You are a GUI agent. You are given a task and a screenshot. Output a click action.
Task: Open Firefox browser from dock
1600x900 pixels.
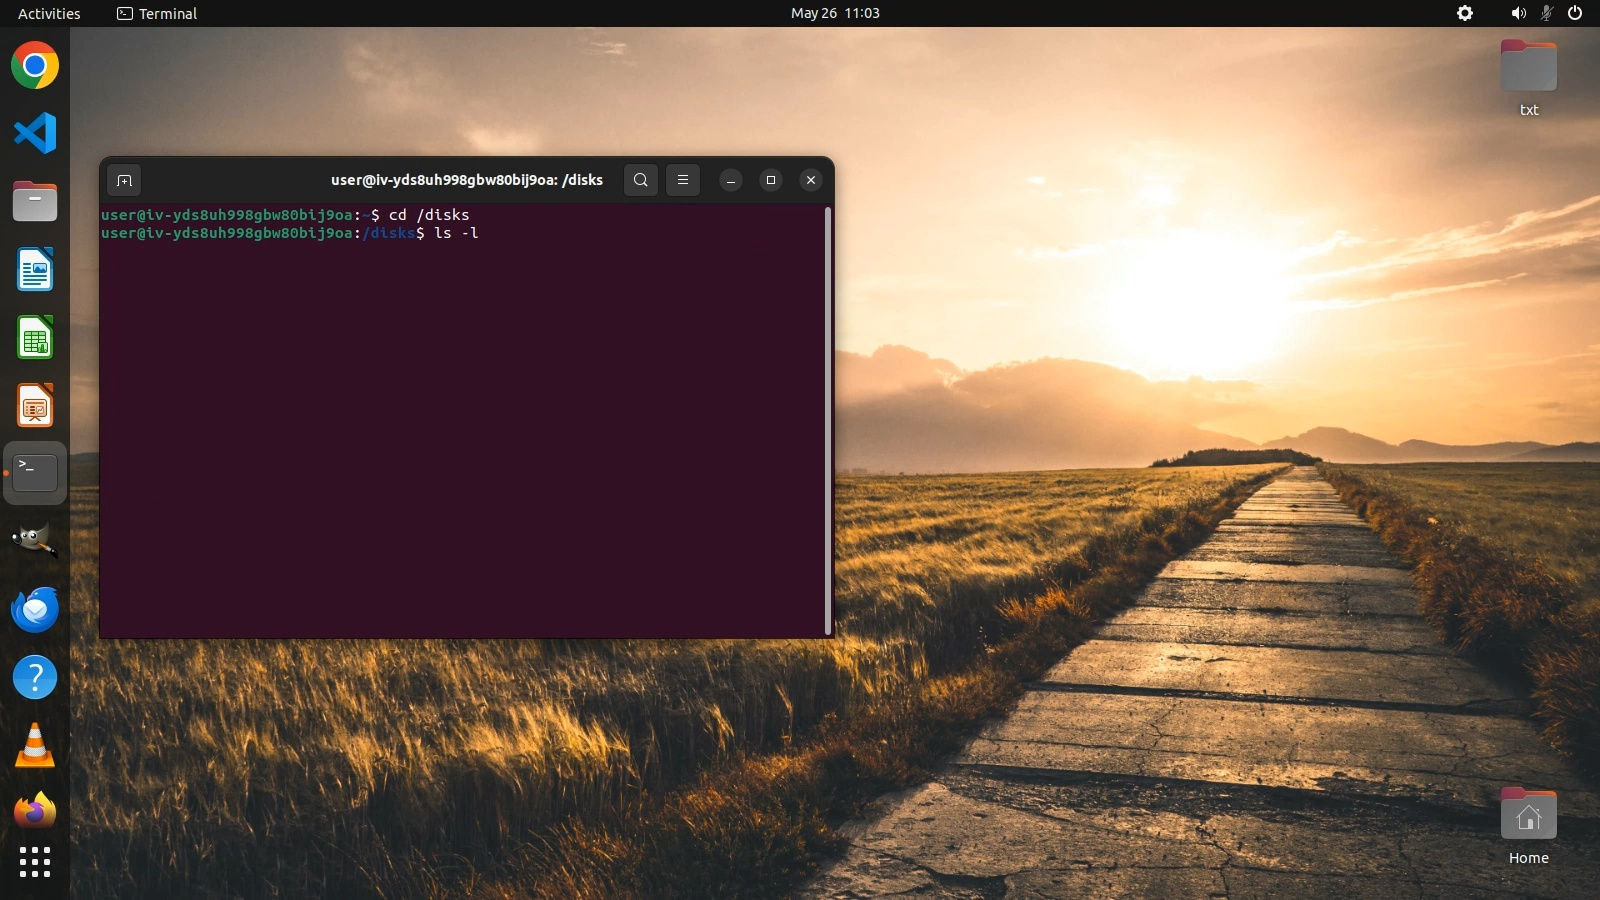(x=35, y=811)
